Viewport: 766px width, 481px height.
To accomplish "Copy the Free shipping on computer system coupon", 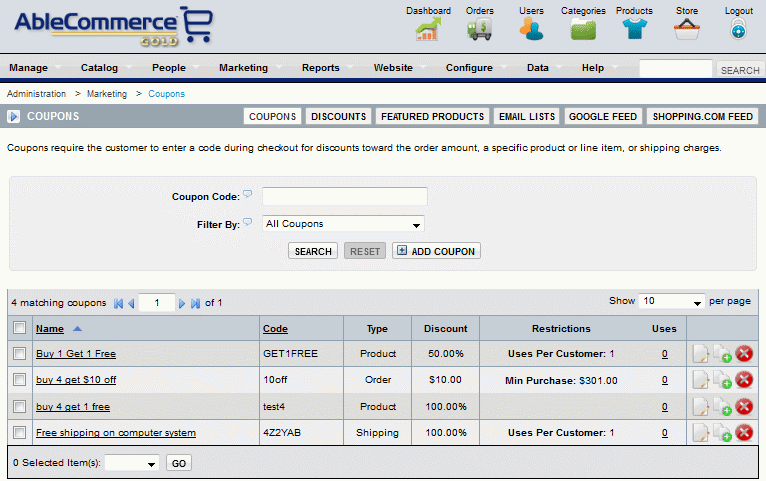I will click(722, 433).
